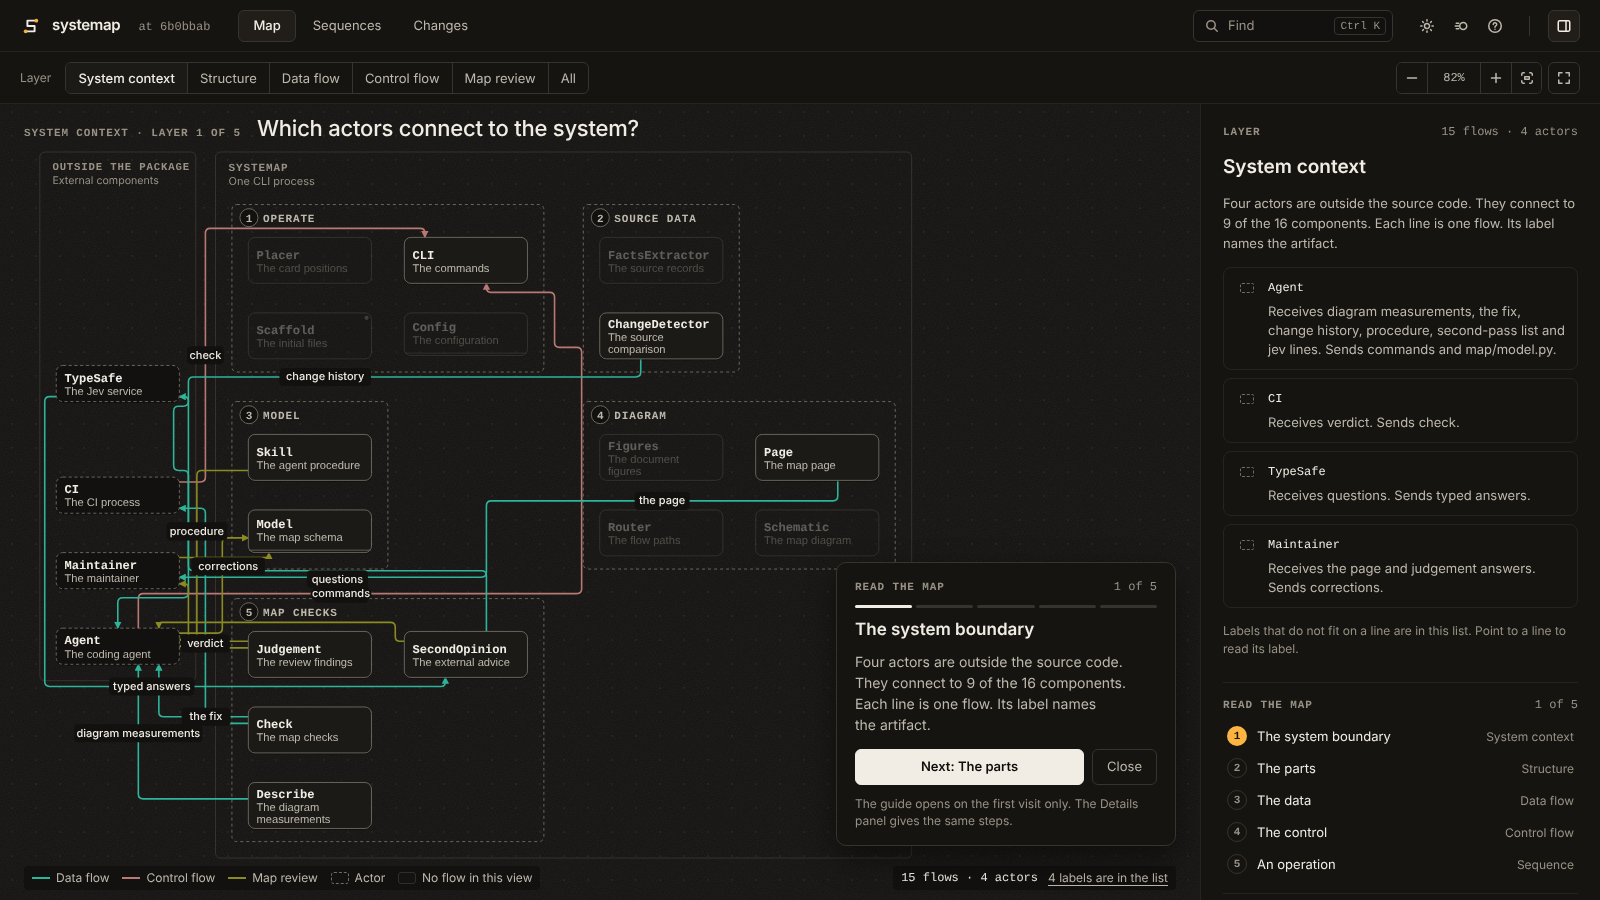The height and width of the screenshot is (900, 1600).
Task: Close the Read the map guide
Action: pos(1124,767)
